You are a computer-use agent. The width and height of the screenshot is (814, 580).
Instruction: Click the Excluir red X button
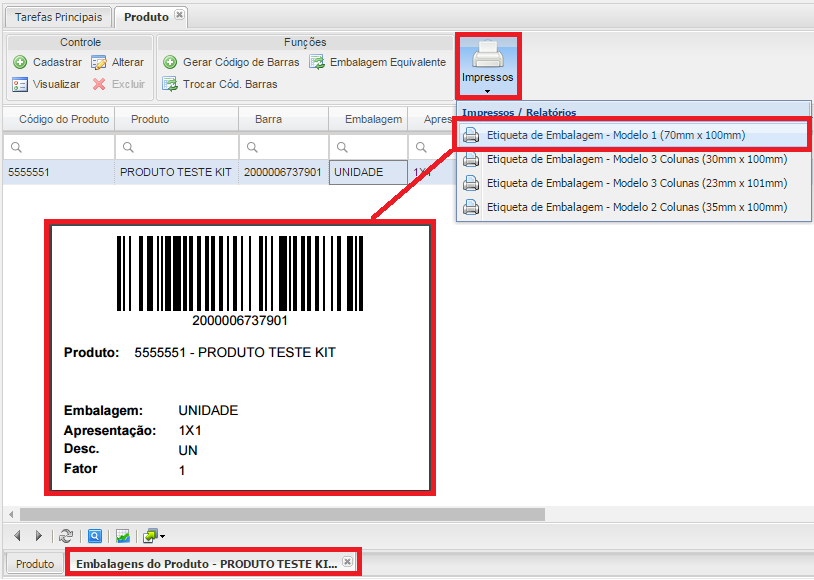click(118, 84)
